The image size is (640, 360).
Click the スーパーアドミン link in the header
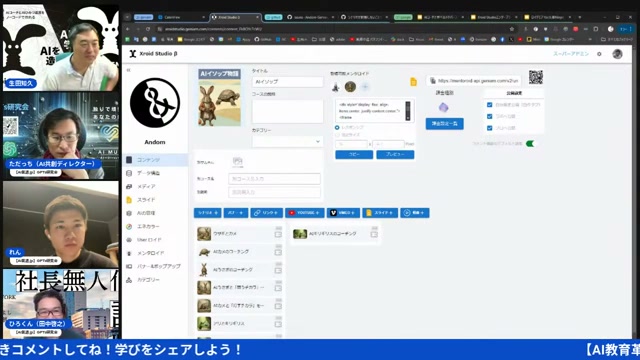coord(571,54)
